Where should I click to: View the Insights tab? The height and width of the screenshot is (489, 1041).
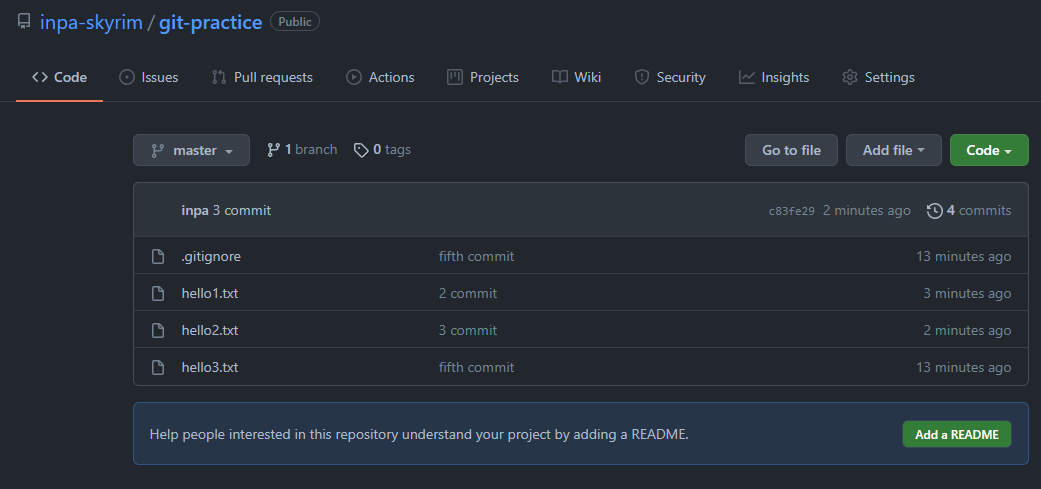tap(774, 77)
